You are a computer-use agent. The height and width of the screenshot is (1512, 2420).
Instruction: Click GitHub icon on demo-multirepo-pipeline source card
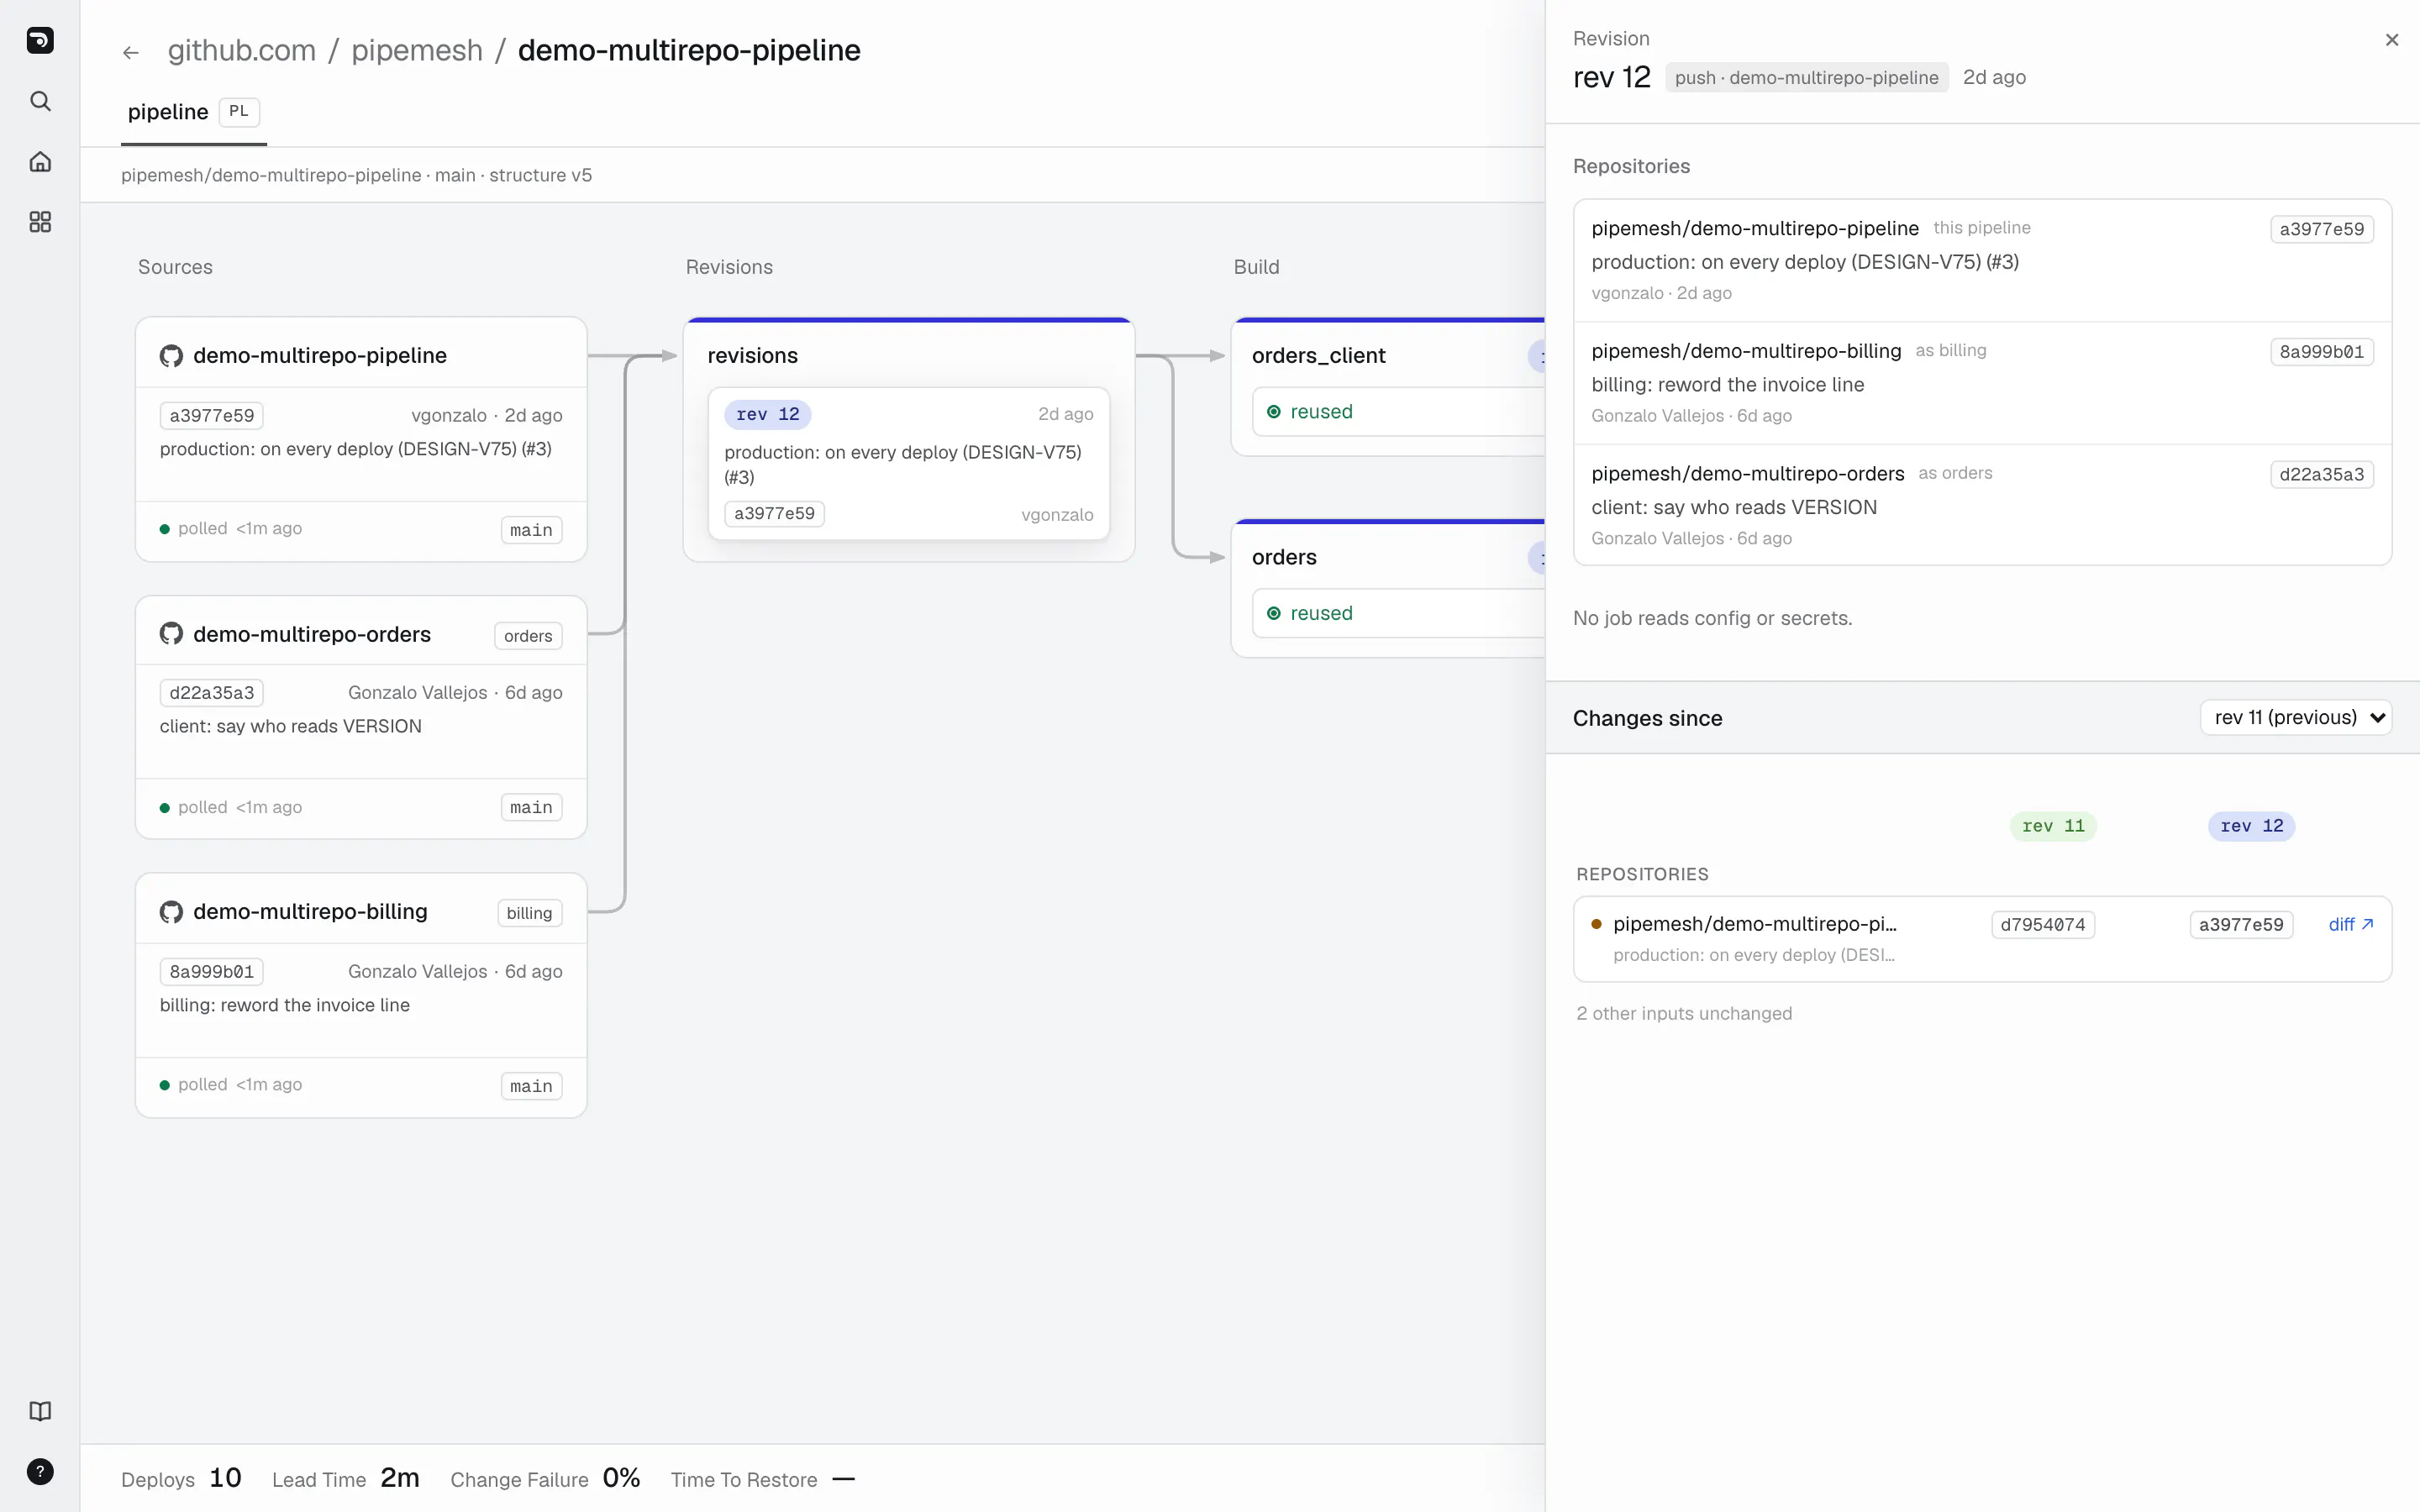[171, 356]
